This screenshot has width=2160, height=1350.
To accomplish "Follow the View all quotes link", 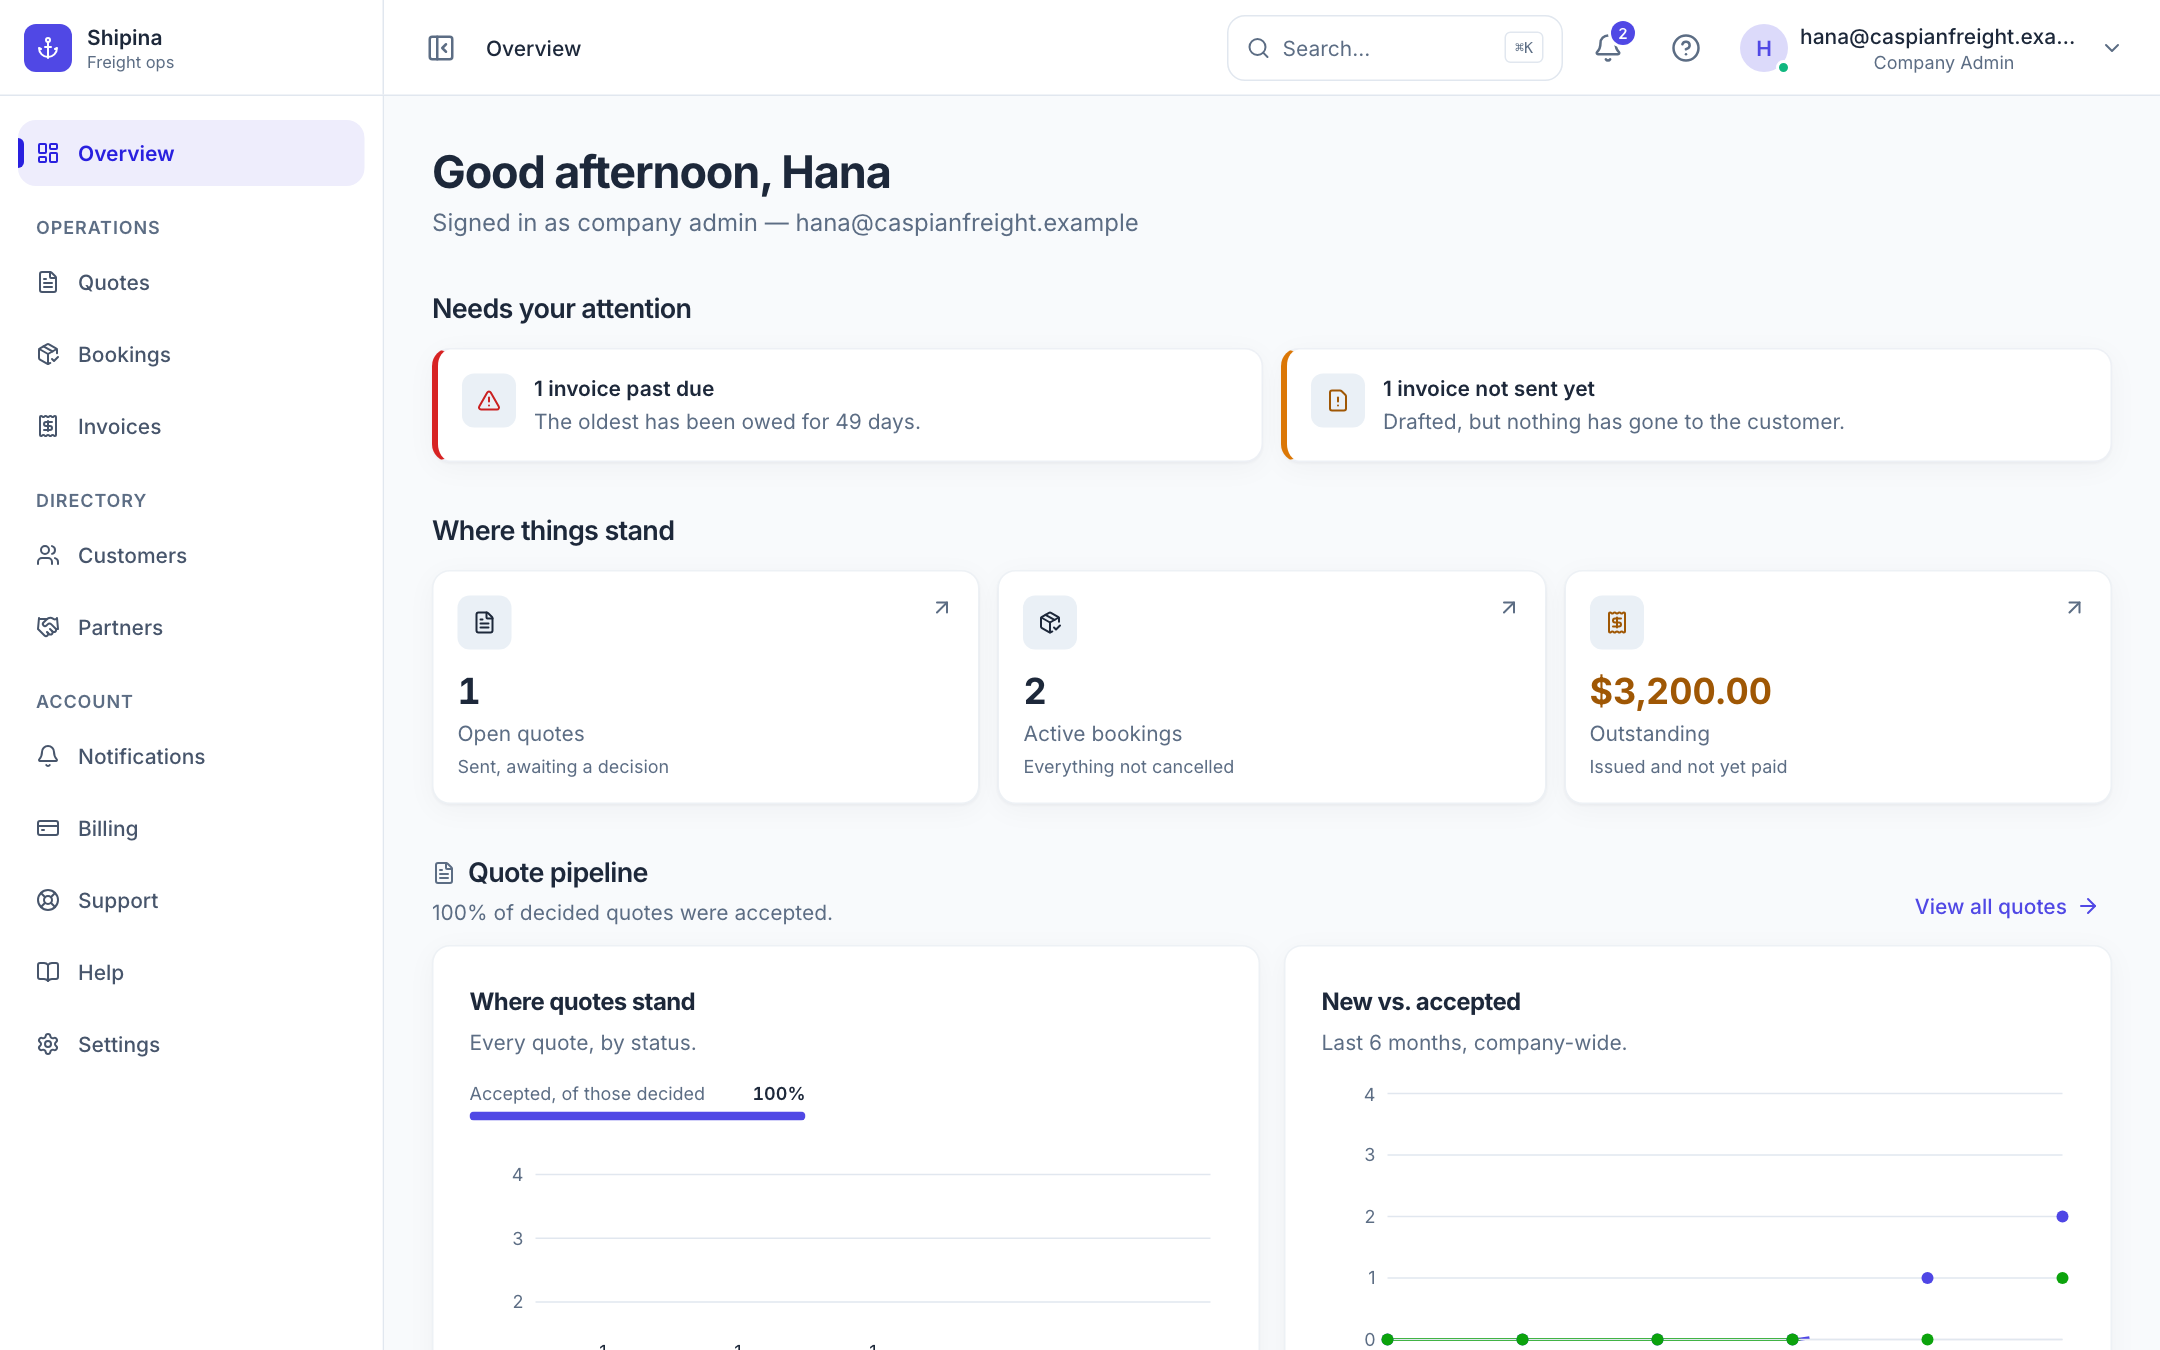I will tap(2006, 906).
